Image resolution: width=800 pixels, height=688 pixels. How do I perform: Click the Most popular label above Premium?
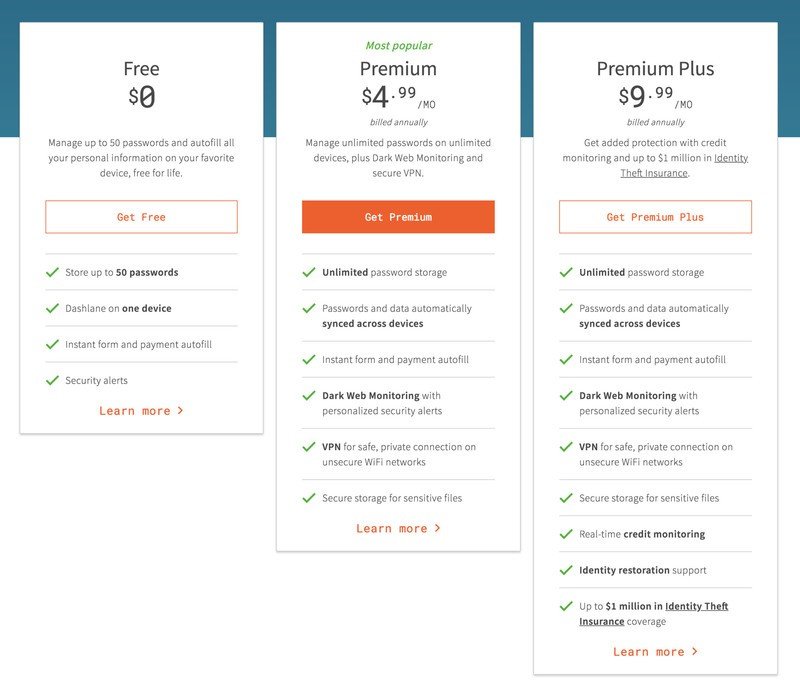pyautogui.click(x=398, y=45)
